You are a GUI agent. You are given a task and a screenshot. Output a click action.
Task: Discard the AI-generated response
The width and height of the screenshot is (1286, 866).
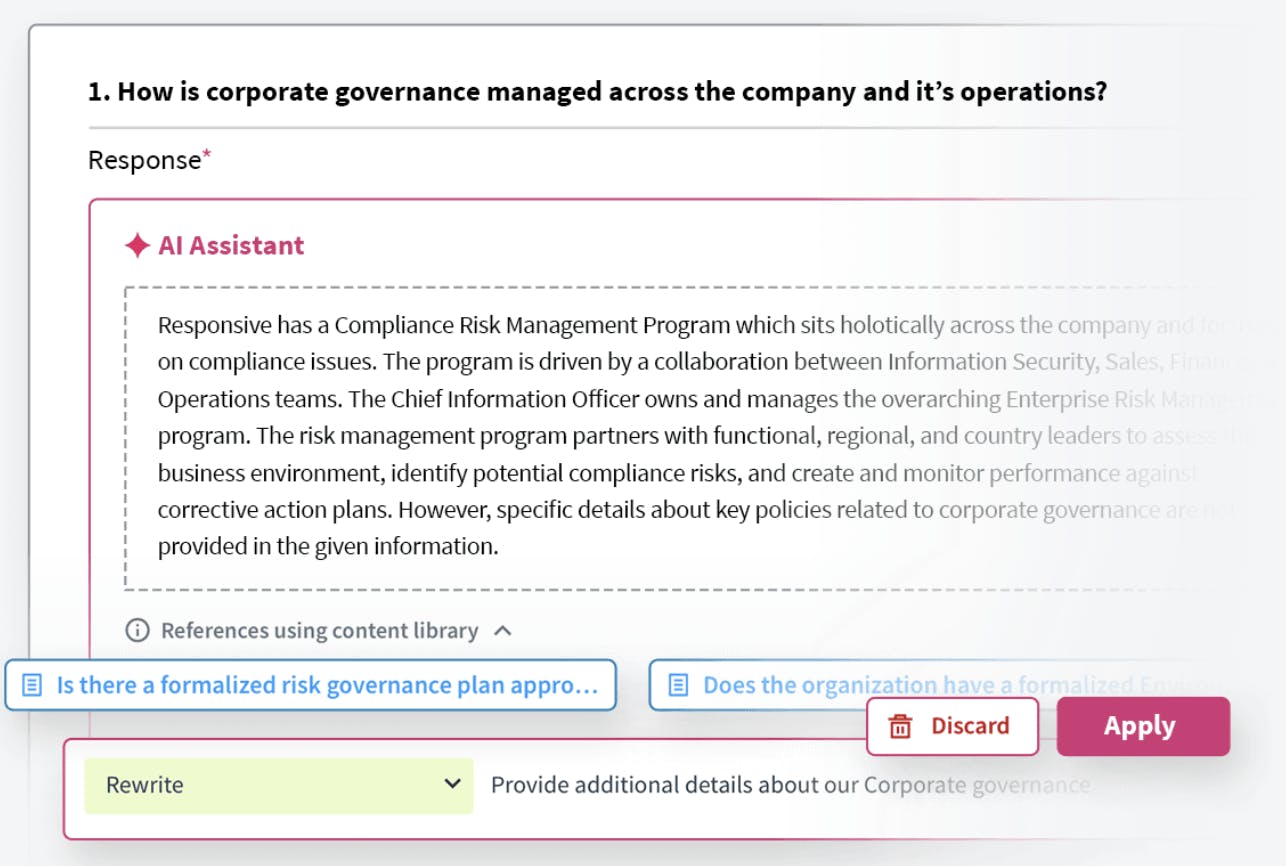(952, 726)
